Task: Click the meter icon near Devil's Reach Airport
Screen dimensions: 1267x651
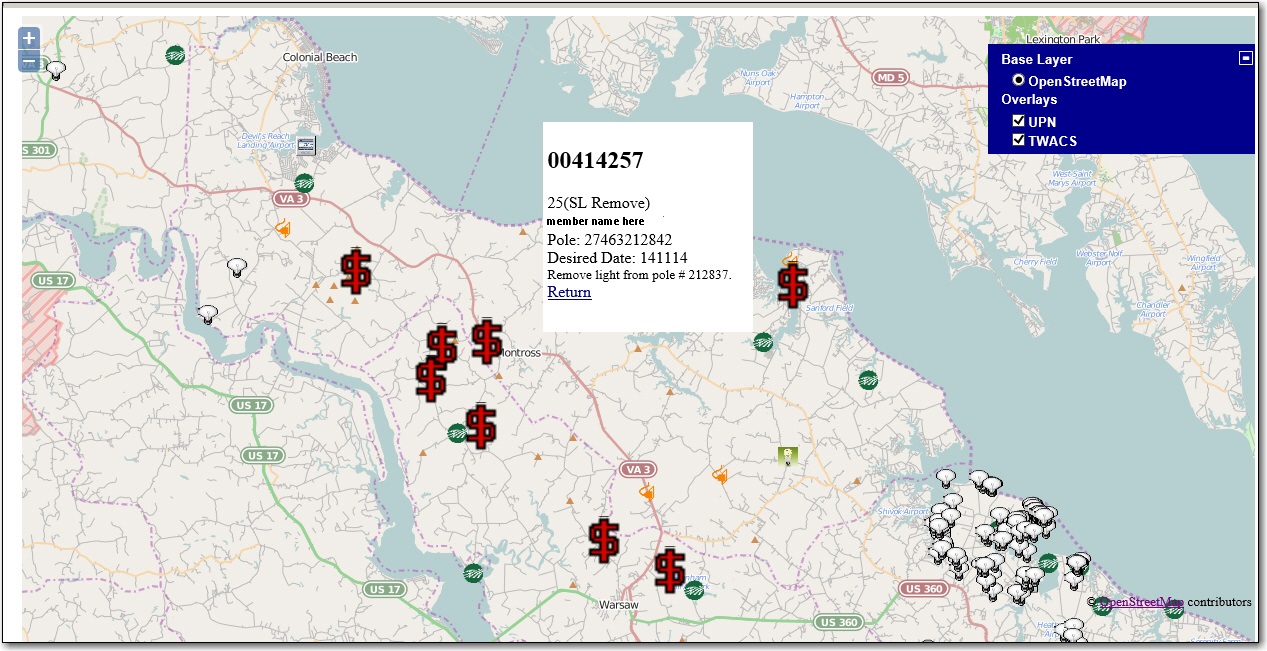Action: pyautogui.click(x=305, y=145)
